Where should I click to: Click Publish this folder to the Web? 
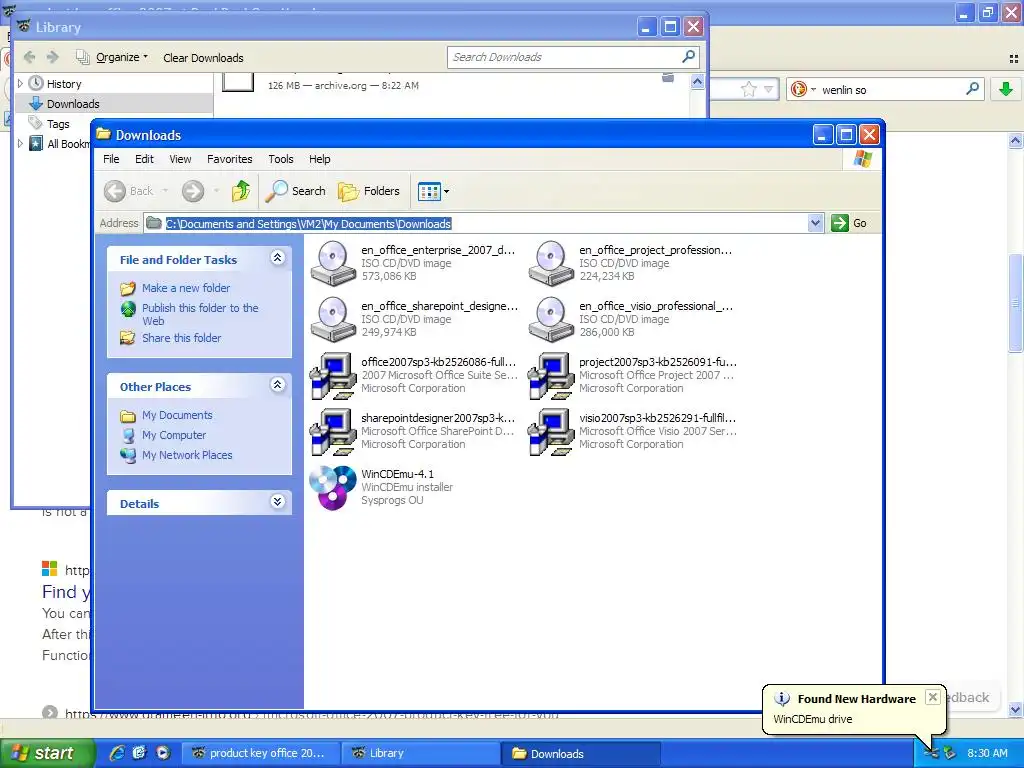pyautogui.click(x=200, y=314)
